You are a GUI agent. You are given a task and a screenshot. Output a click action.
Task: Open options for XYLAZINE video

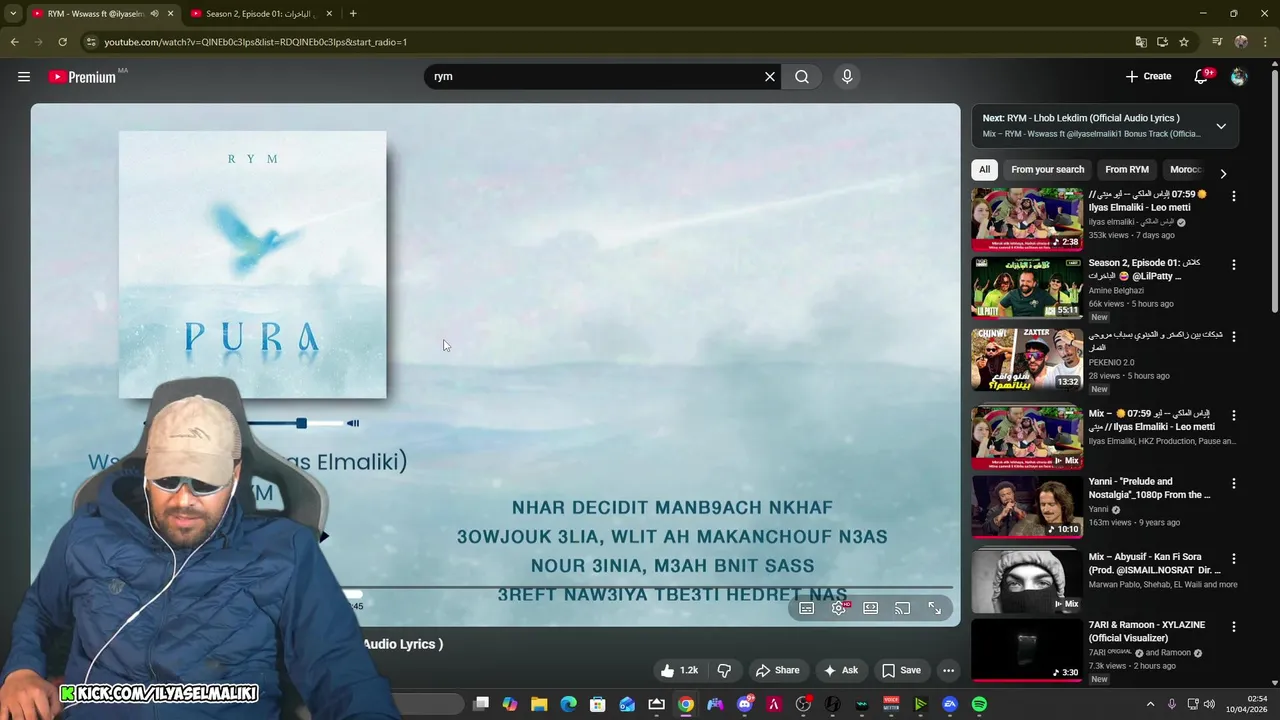coord(1234,627)
